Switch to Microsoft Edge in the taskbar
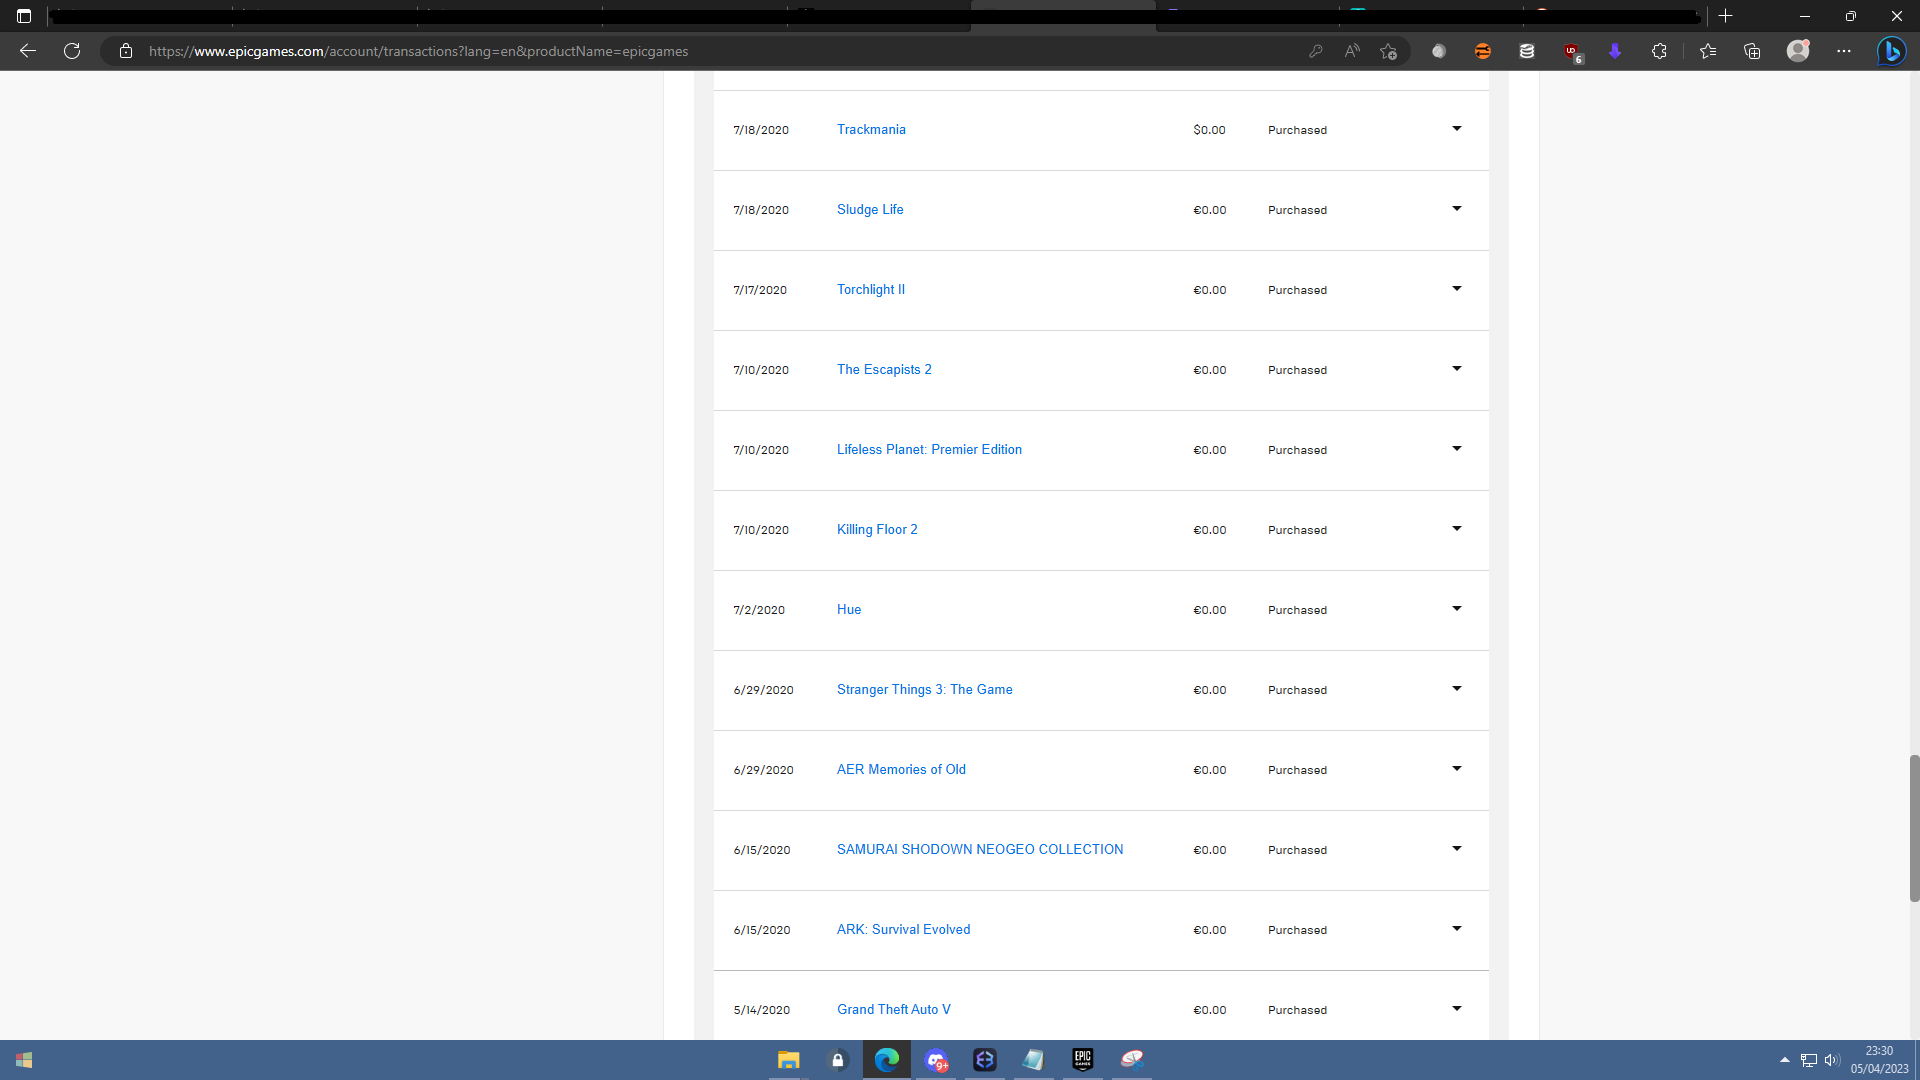The image size is (1920, 1080). coord(887,1060)
